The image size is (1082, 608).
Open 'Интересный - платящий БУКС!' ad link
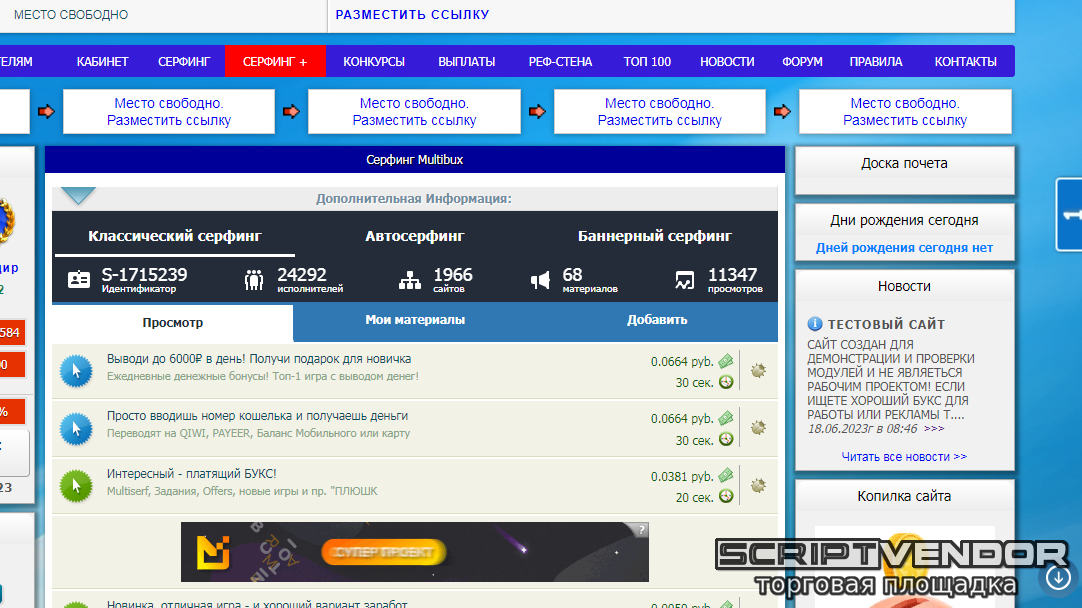[x=191, y=474]
